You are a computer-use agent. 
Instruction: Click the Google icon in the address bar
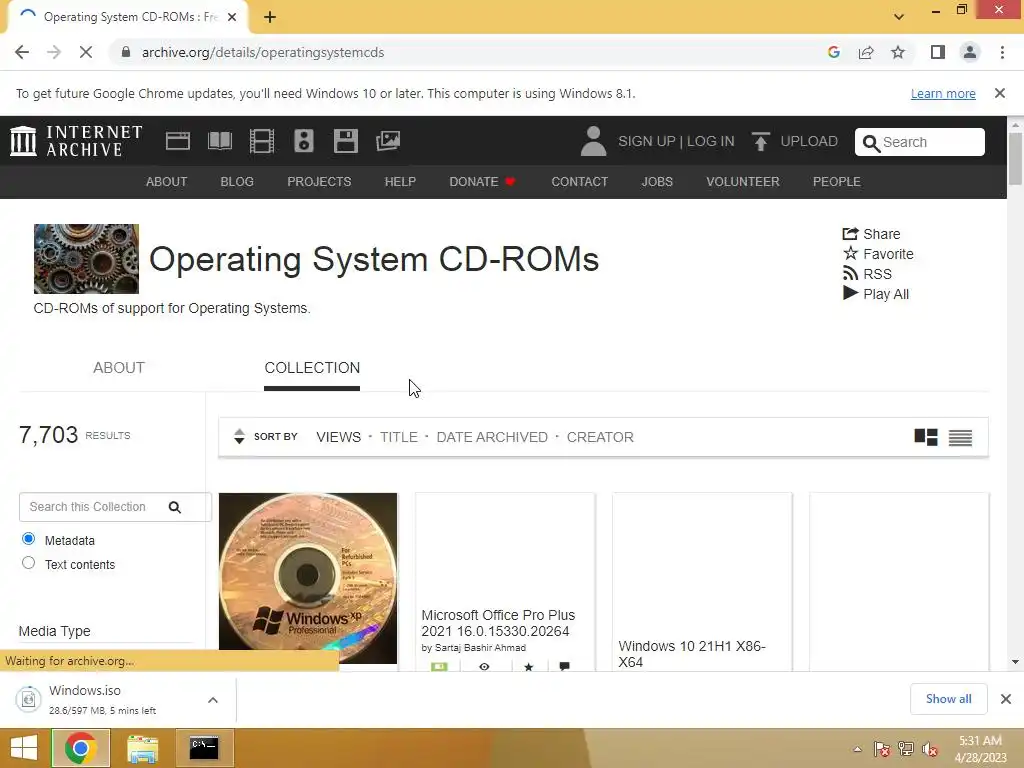pyautogui.click(x=833, y=52)
